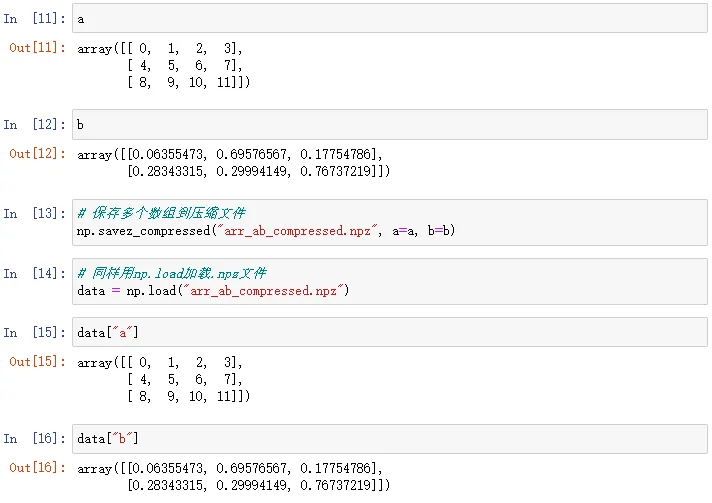Select cell via In [14] prompt
This screenshot has width=712, height=503.
32,273
